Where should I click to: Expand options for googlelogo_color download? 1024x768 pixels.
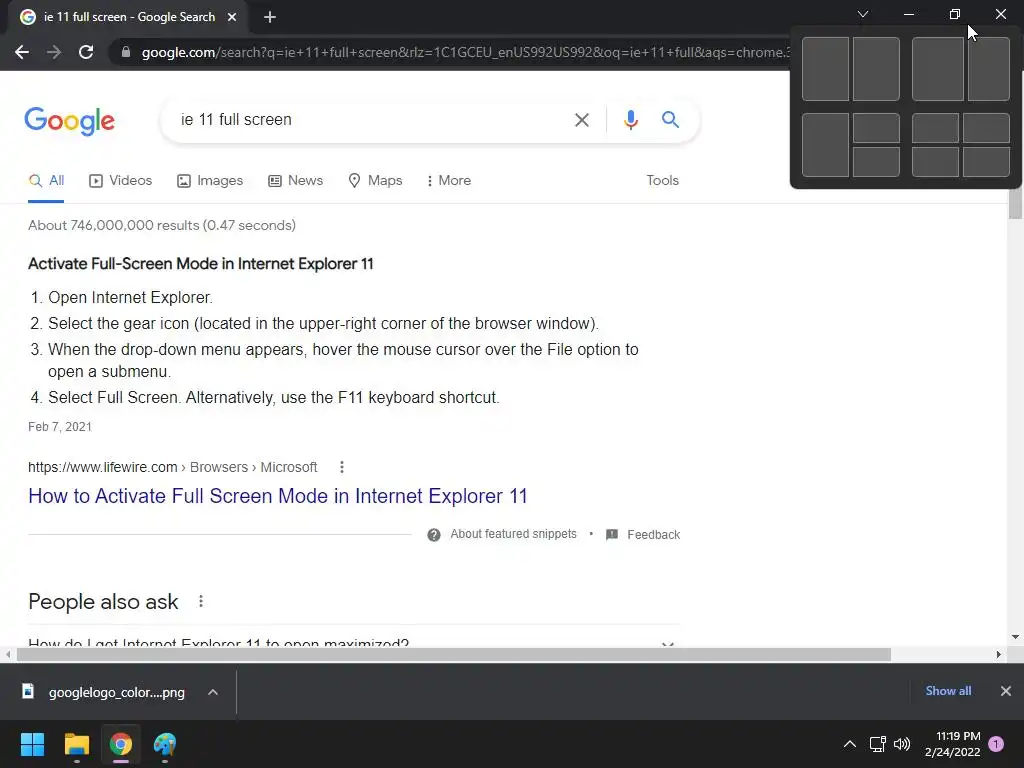pos(213,692)
